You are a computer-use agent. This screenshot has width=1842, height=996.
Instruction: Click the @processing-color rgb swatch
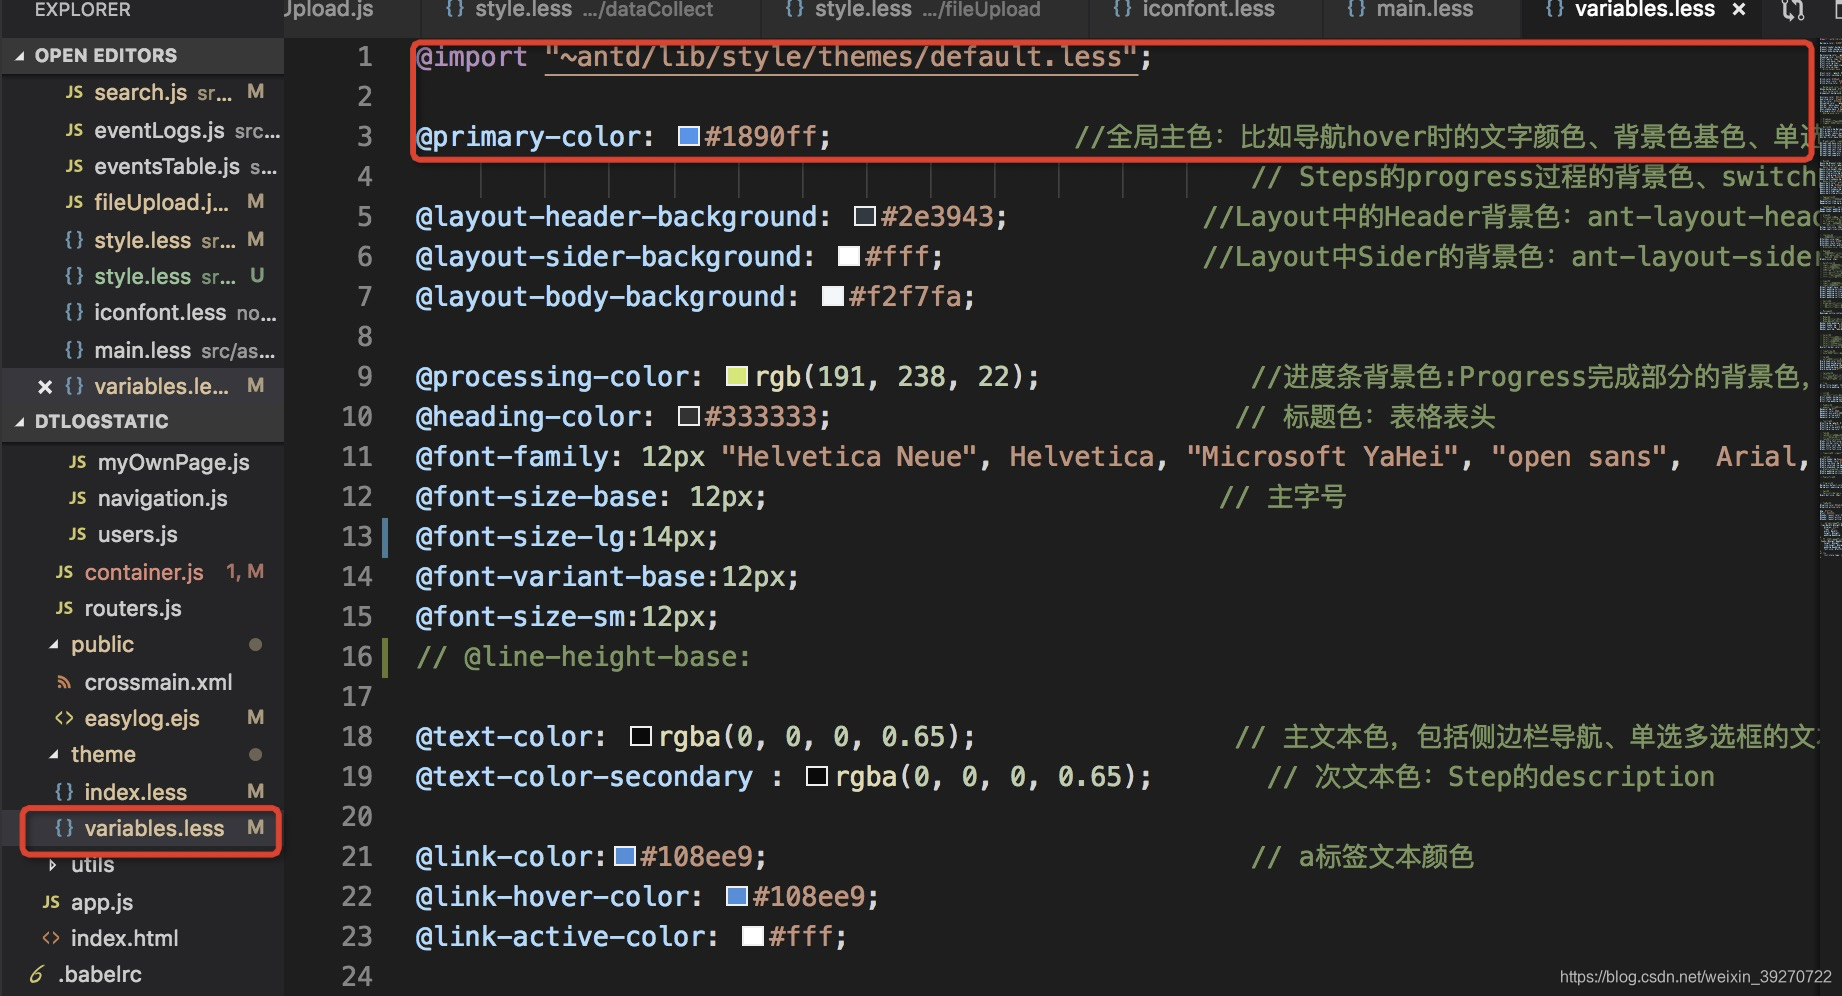point(737,376)
